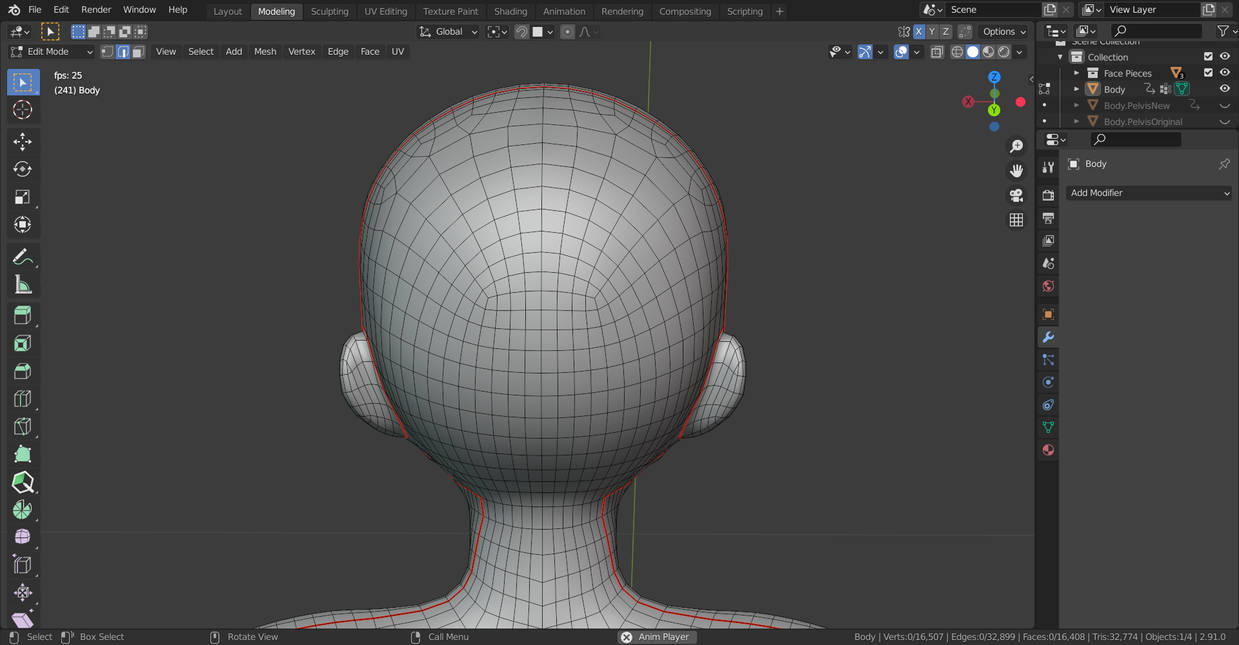Image resolution: width=1239 pixels, height=645 pixels.
Task: Select the Inset Faces tool
Action: coord(22,344)
